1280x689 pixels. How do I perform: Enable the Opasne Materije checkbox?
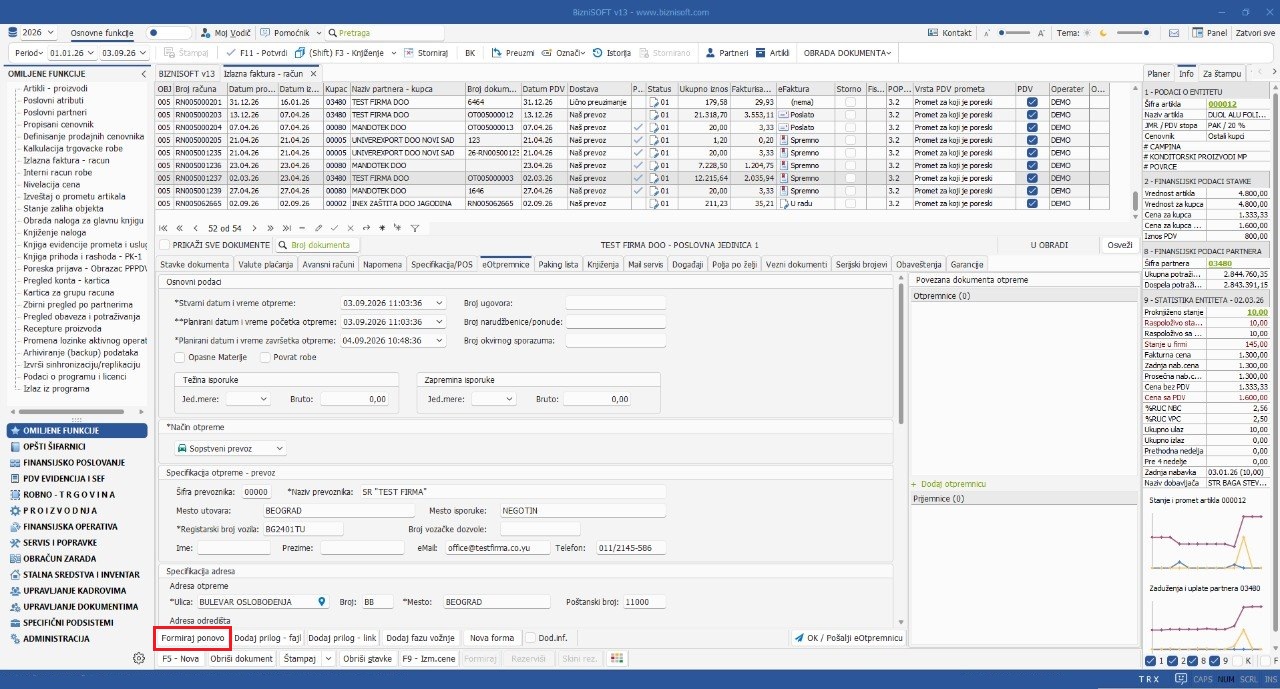point(180,357)
